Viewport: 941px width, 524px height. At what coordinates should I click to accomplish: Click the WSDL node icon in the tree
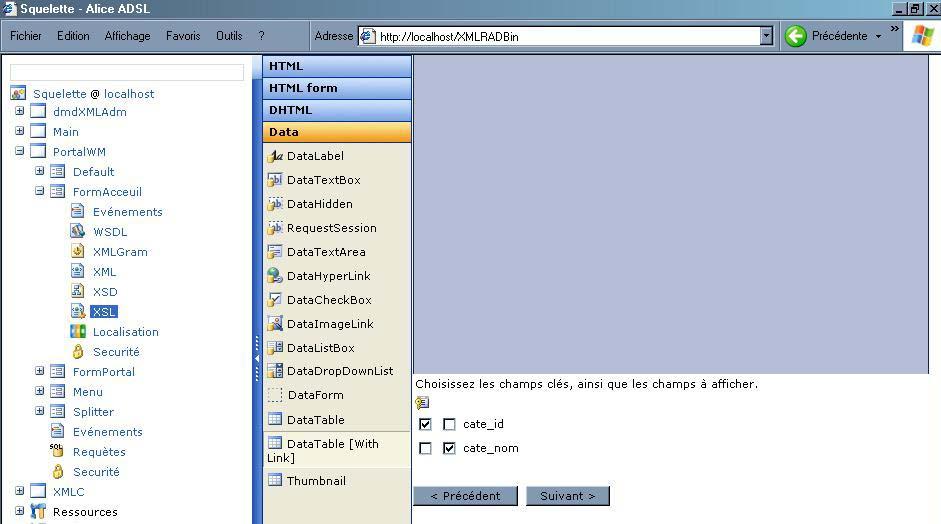78,232
